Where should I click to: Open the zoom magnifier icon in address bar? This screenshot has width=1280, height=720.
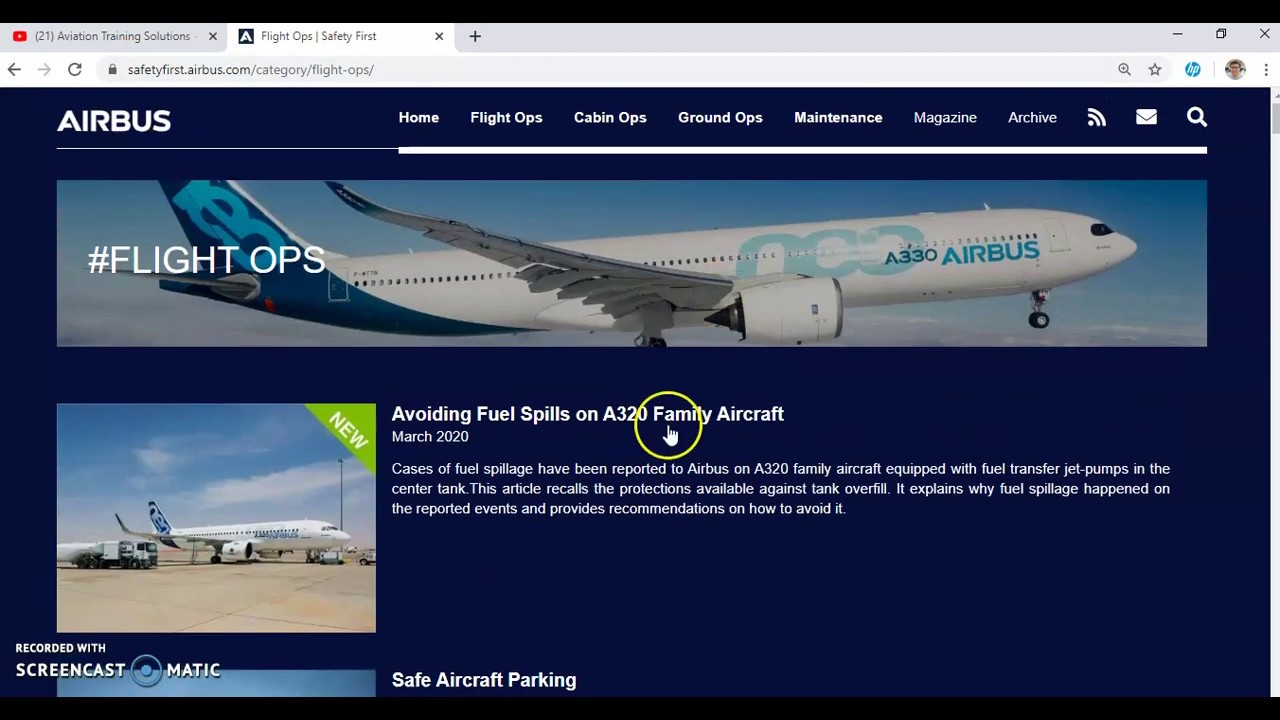tap(1125, 69)
